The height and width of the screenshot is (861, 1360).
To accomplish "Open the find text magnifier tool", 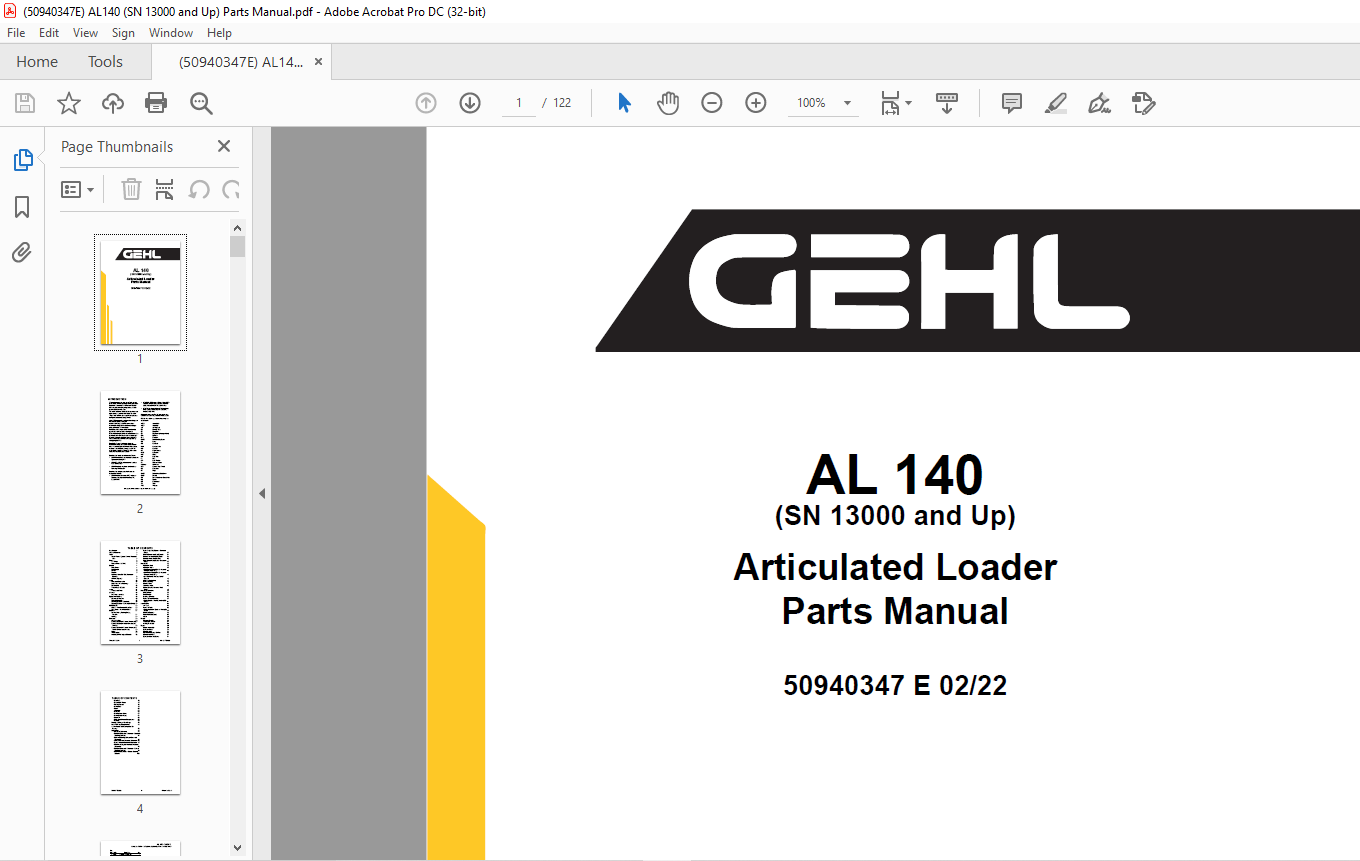I will (201, 103).
